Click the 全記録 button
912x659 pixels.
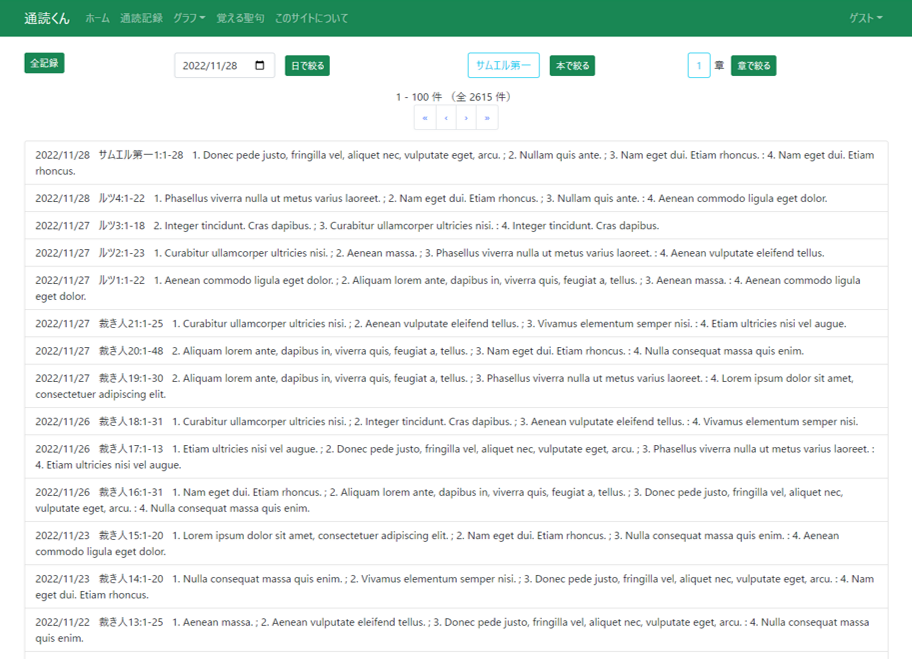click(x=44, y=63)
